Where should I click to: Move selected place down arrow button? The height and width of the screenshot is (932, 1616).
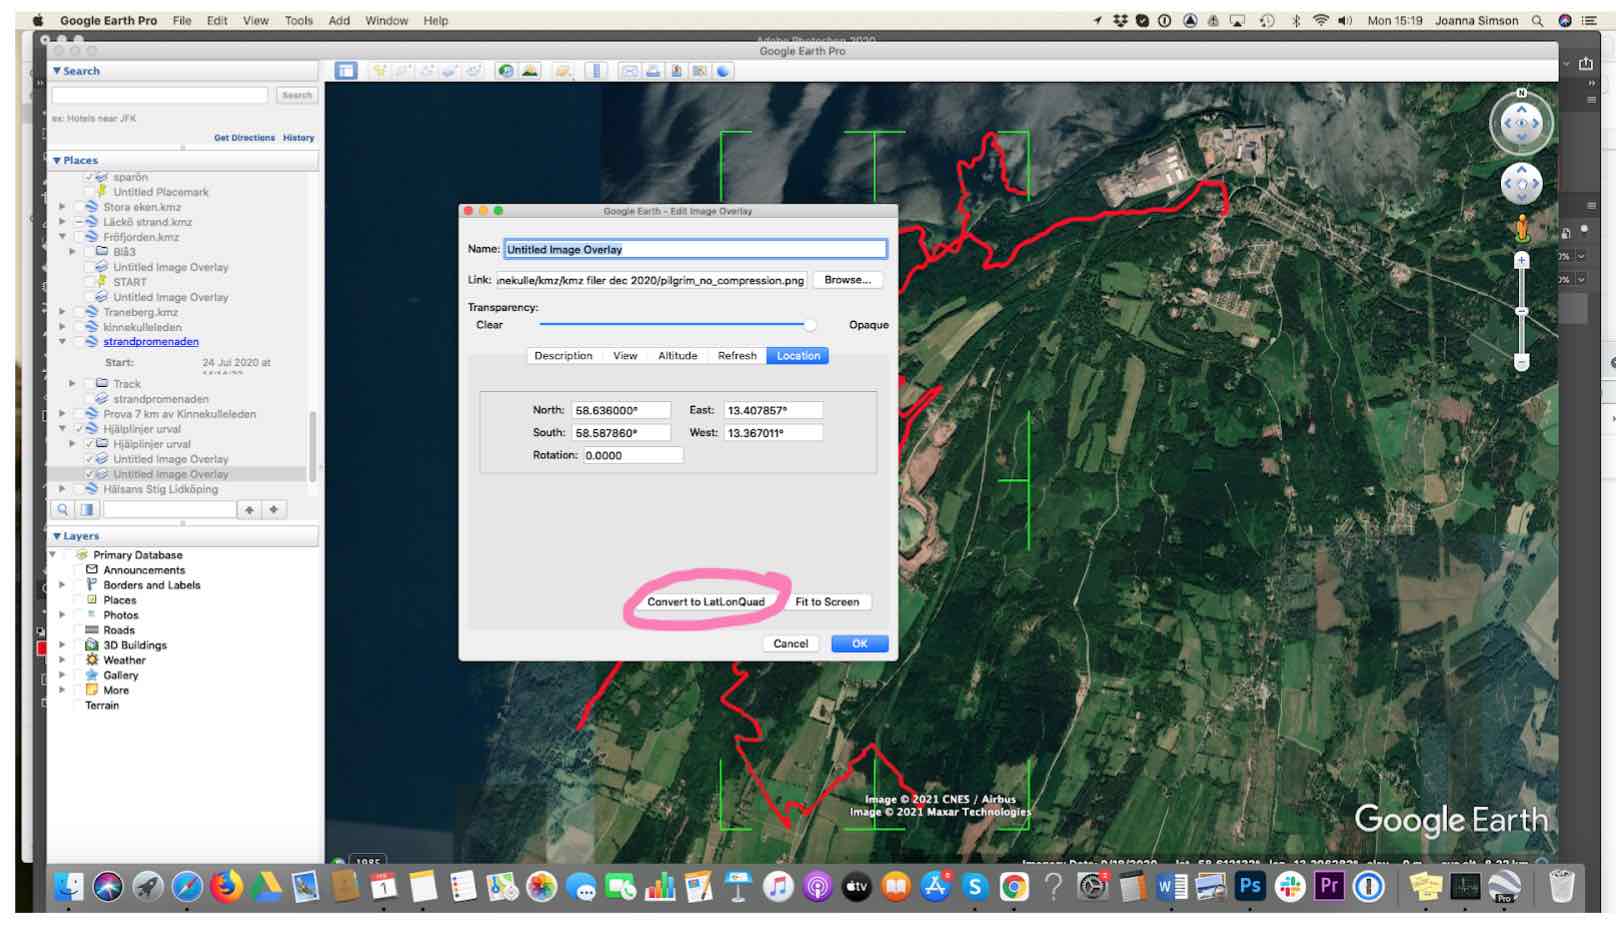pyautogui.click(x=273, y=510)
